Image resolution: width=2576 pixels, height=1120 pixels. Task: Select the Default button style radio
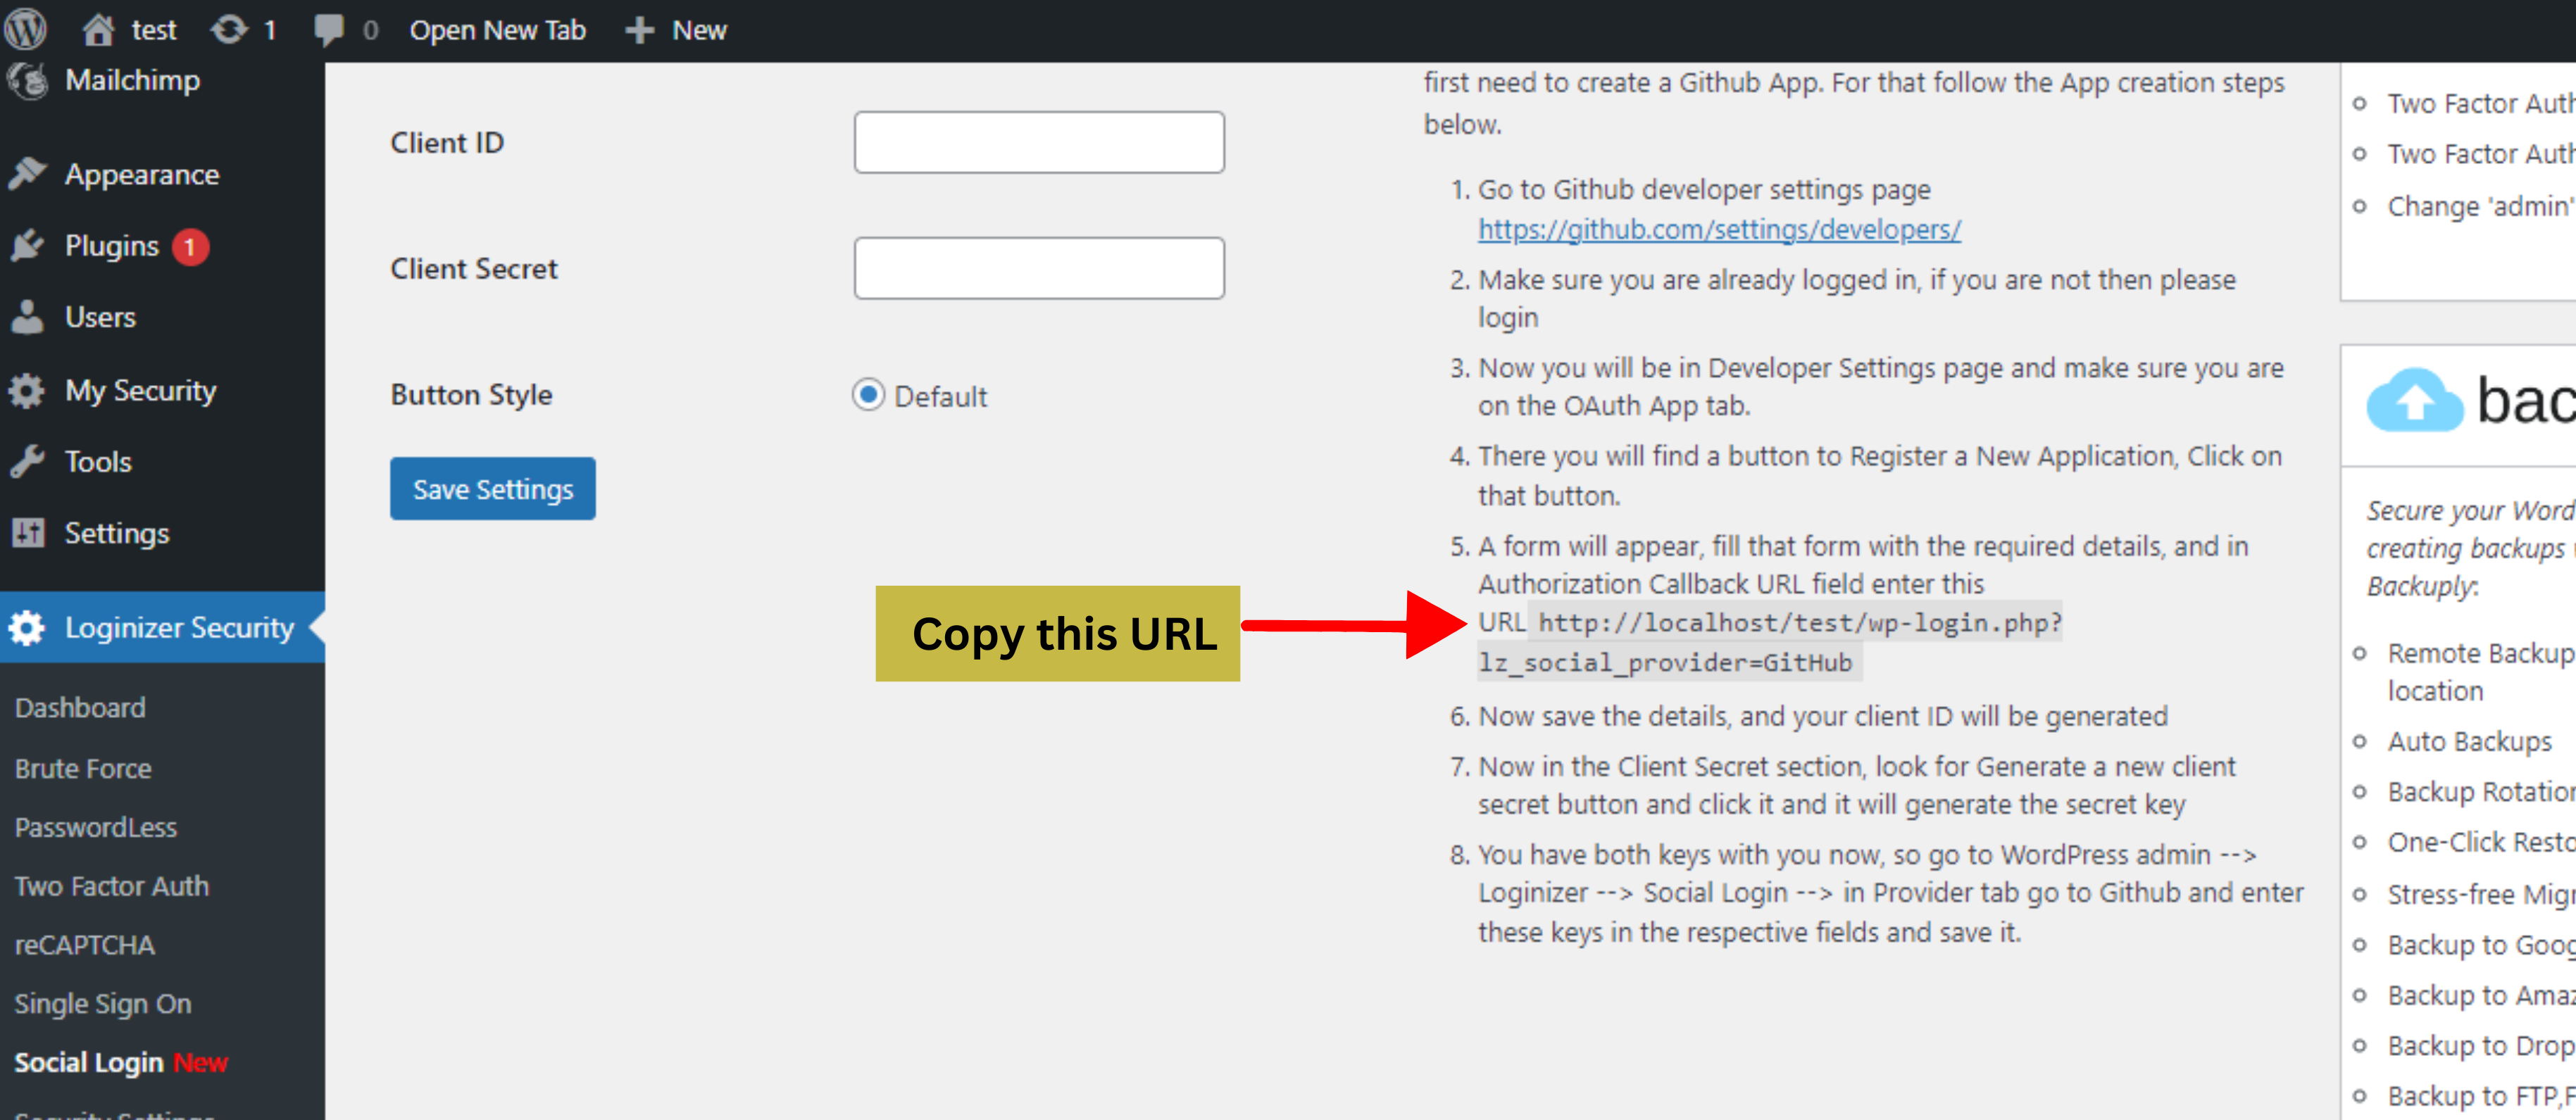tap(868, 395)
